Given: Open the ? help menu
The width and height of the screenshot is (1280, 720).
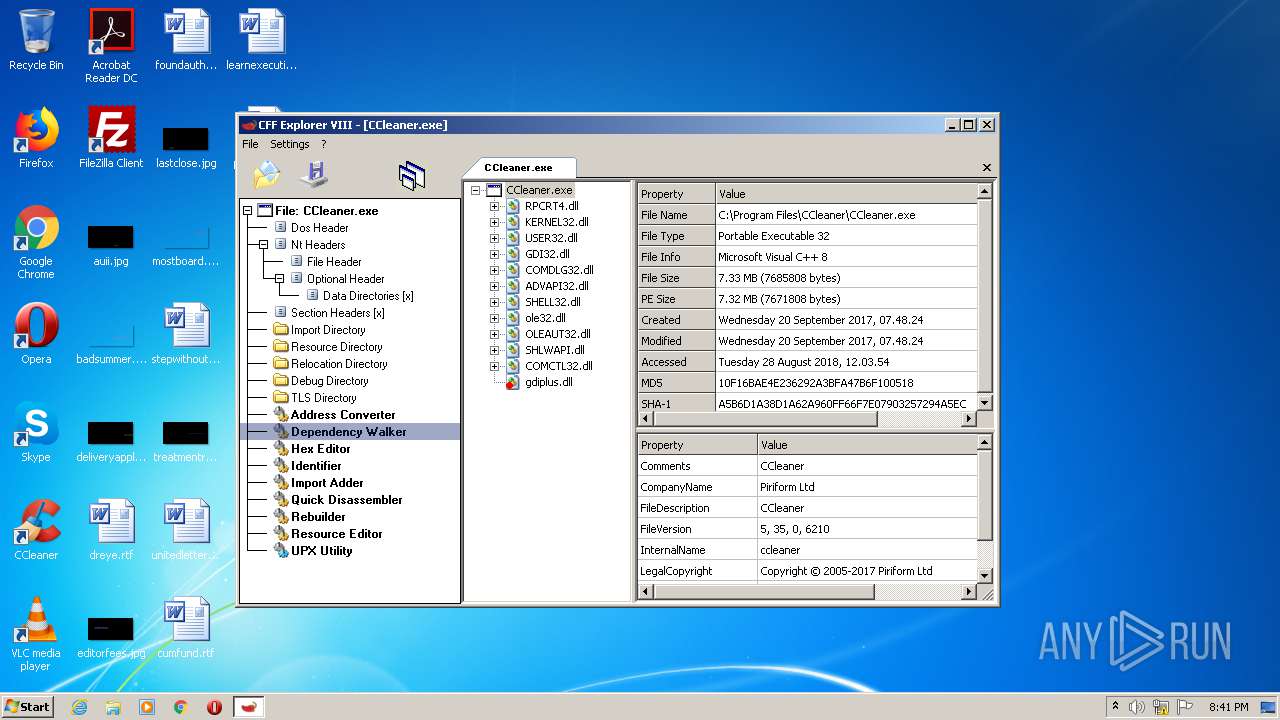Looking at the screenshot, I should point(323,144).
